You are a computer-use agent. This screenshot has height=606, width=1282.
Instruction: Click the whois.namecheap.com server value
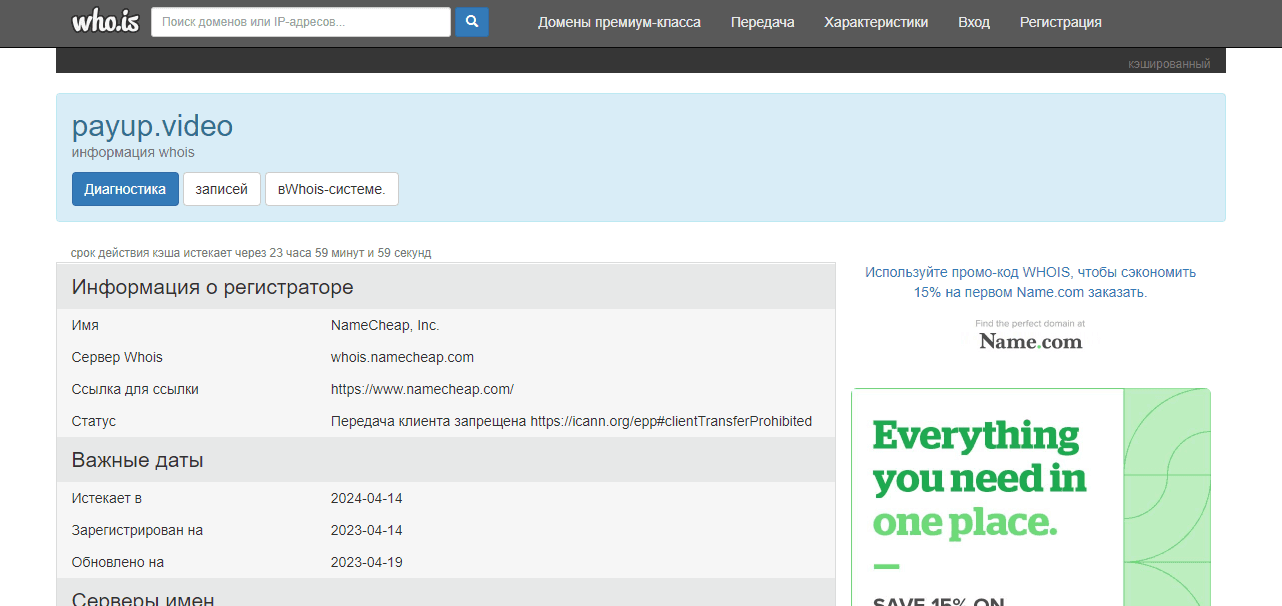[402, 357]
